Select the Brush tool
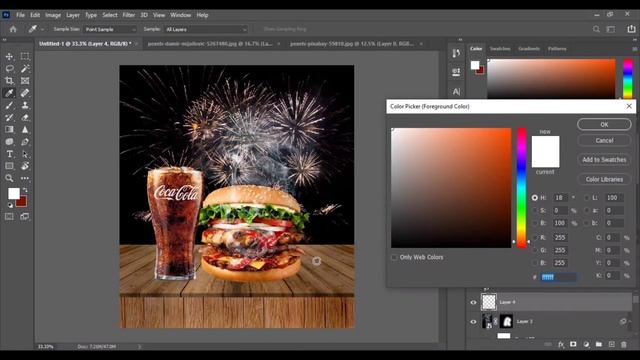Viewport: 640px width, 360px height. [9, 105]
